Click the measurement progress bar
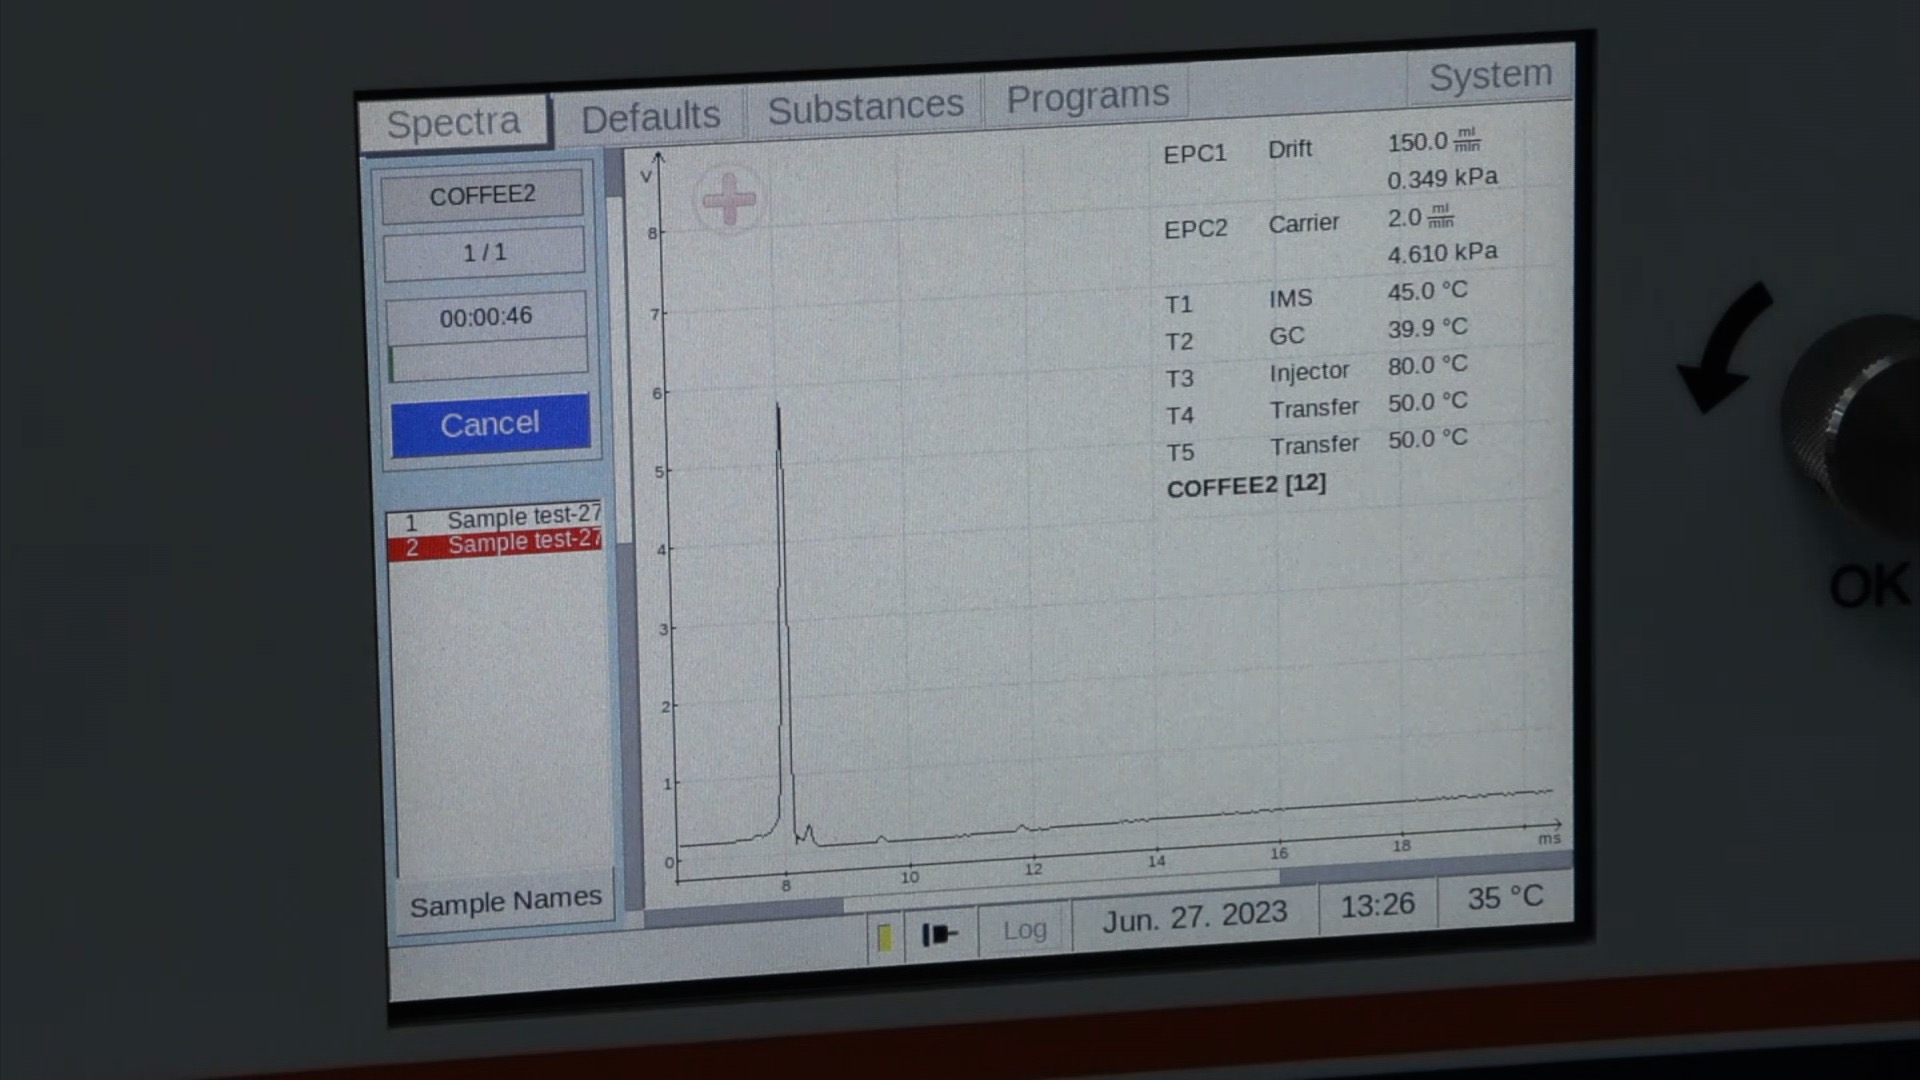The height and width of the screenshot is (1080, 1920). pos(488,360)
